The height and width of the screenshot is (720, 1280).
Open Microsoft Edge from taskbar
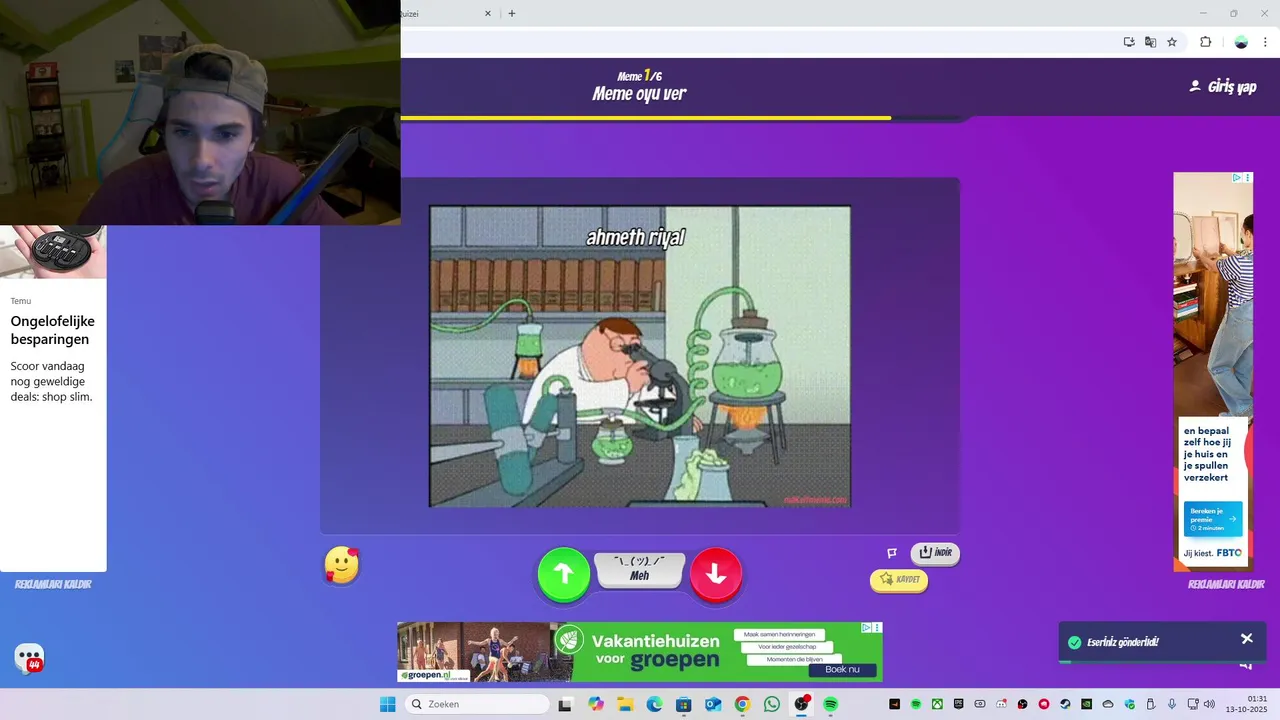(654, 704)
